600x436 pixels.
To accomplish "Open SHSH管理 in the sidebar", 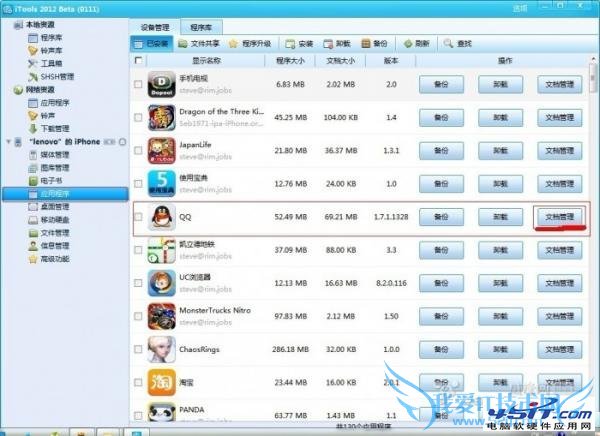I will coord(51,77).
